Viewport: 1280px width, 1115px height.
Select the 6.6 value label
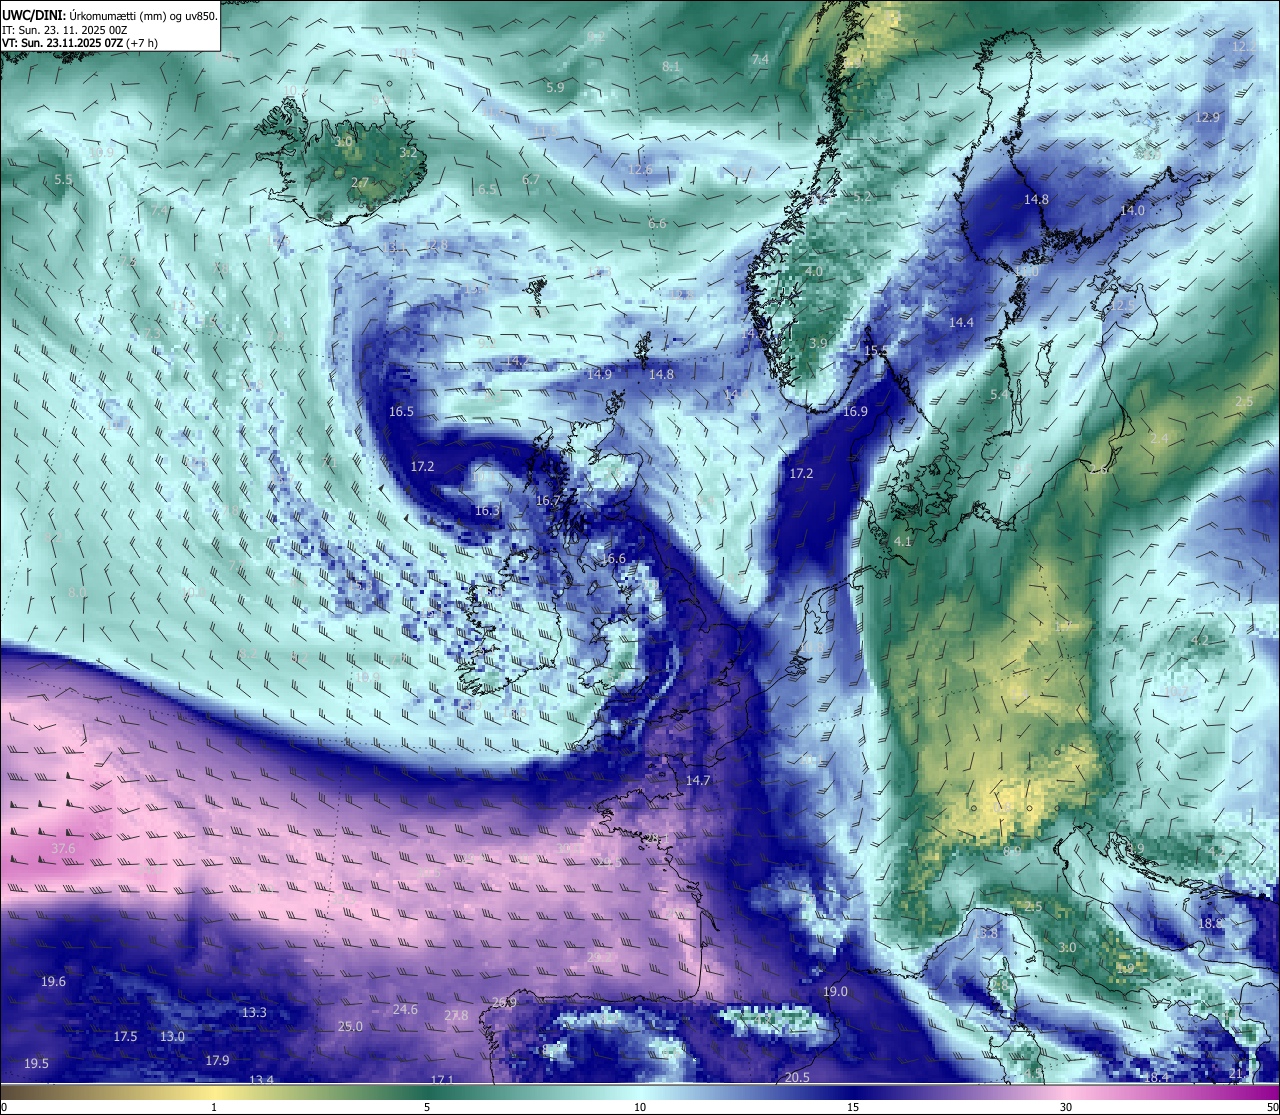pyautogui.click(x=657, y=224)
